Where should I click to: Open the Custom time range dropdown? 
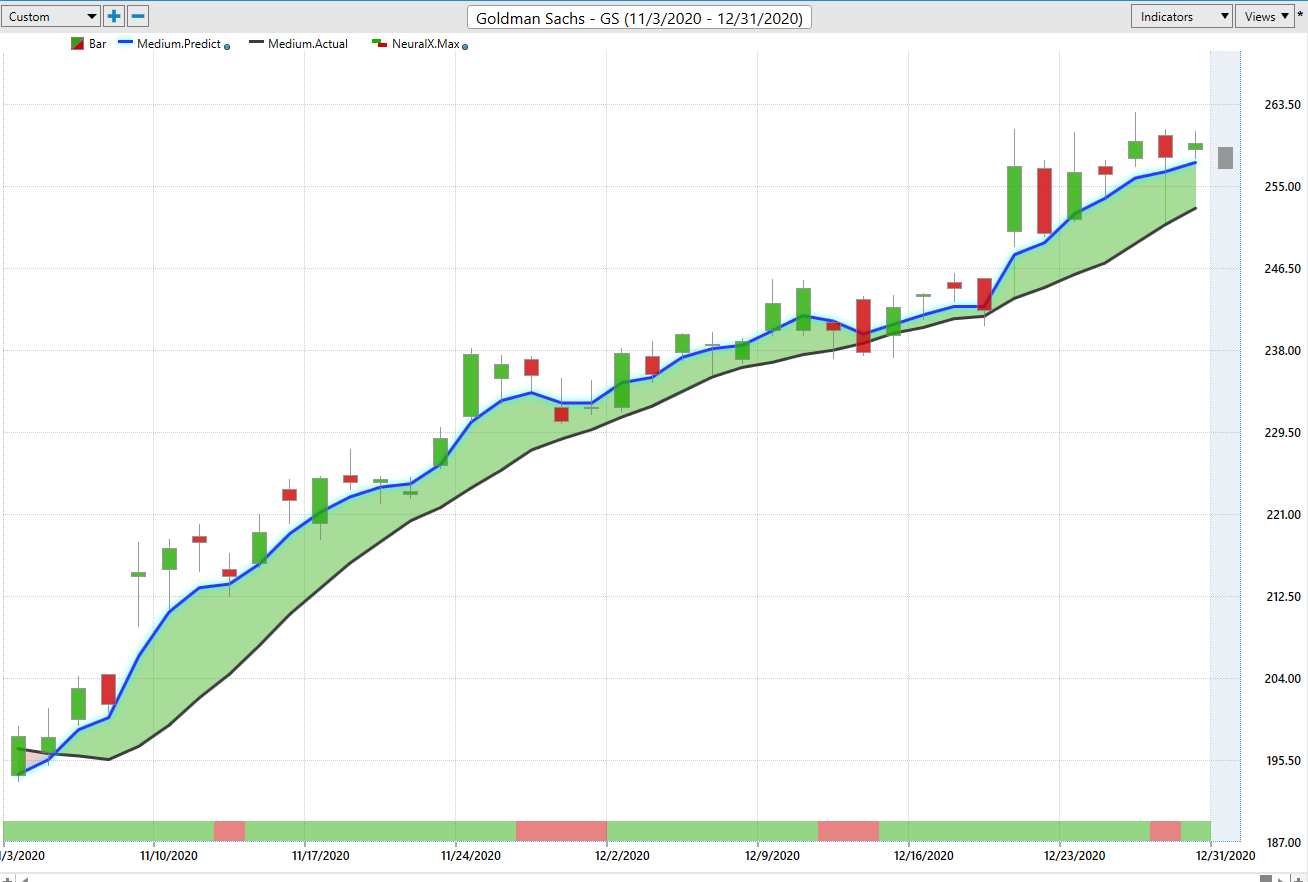[x=50, y=16]
